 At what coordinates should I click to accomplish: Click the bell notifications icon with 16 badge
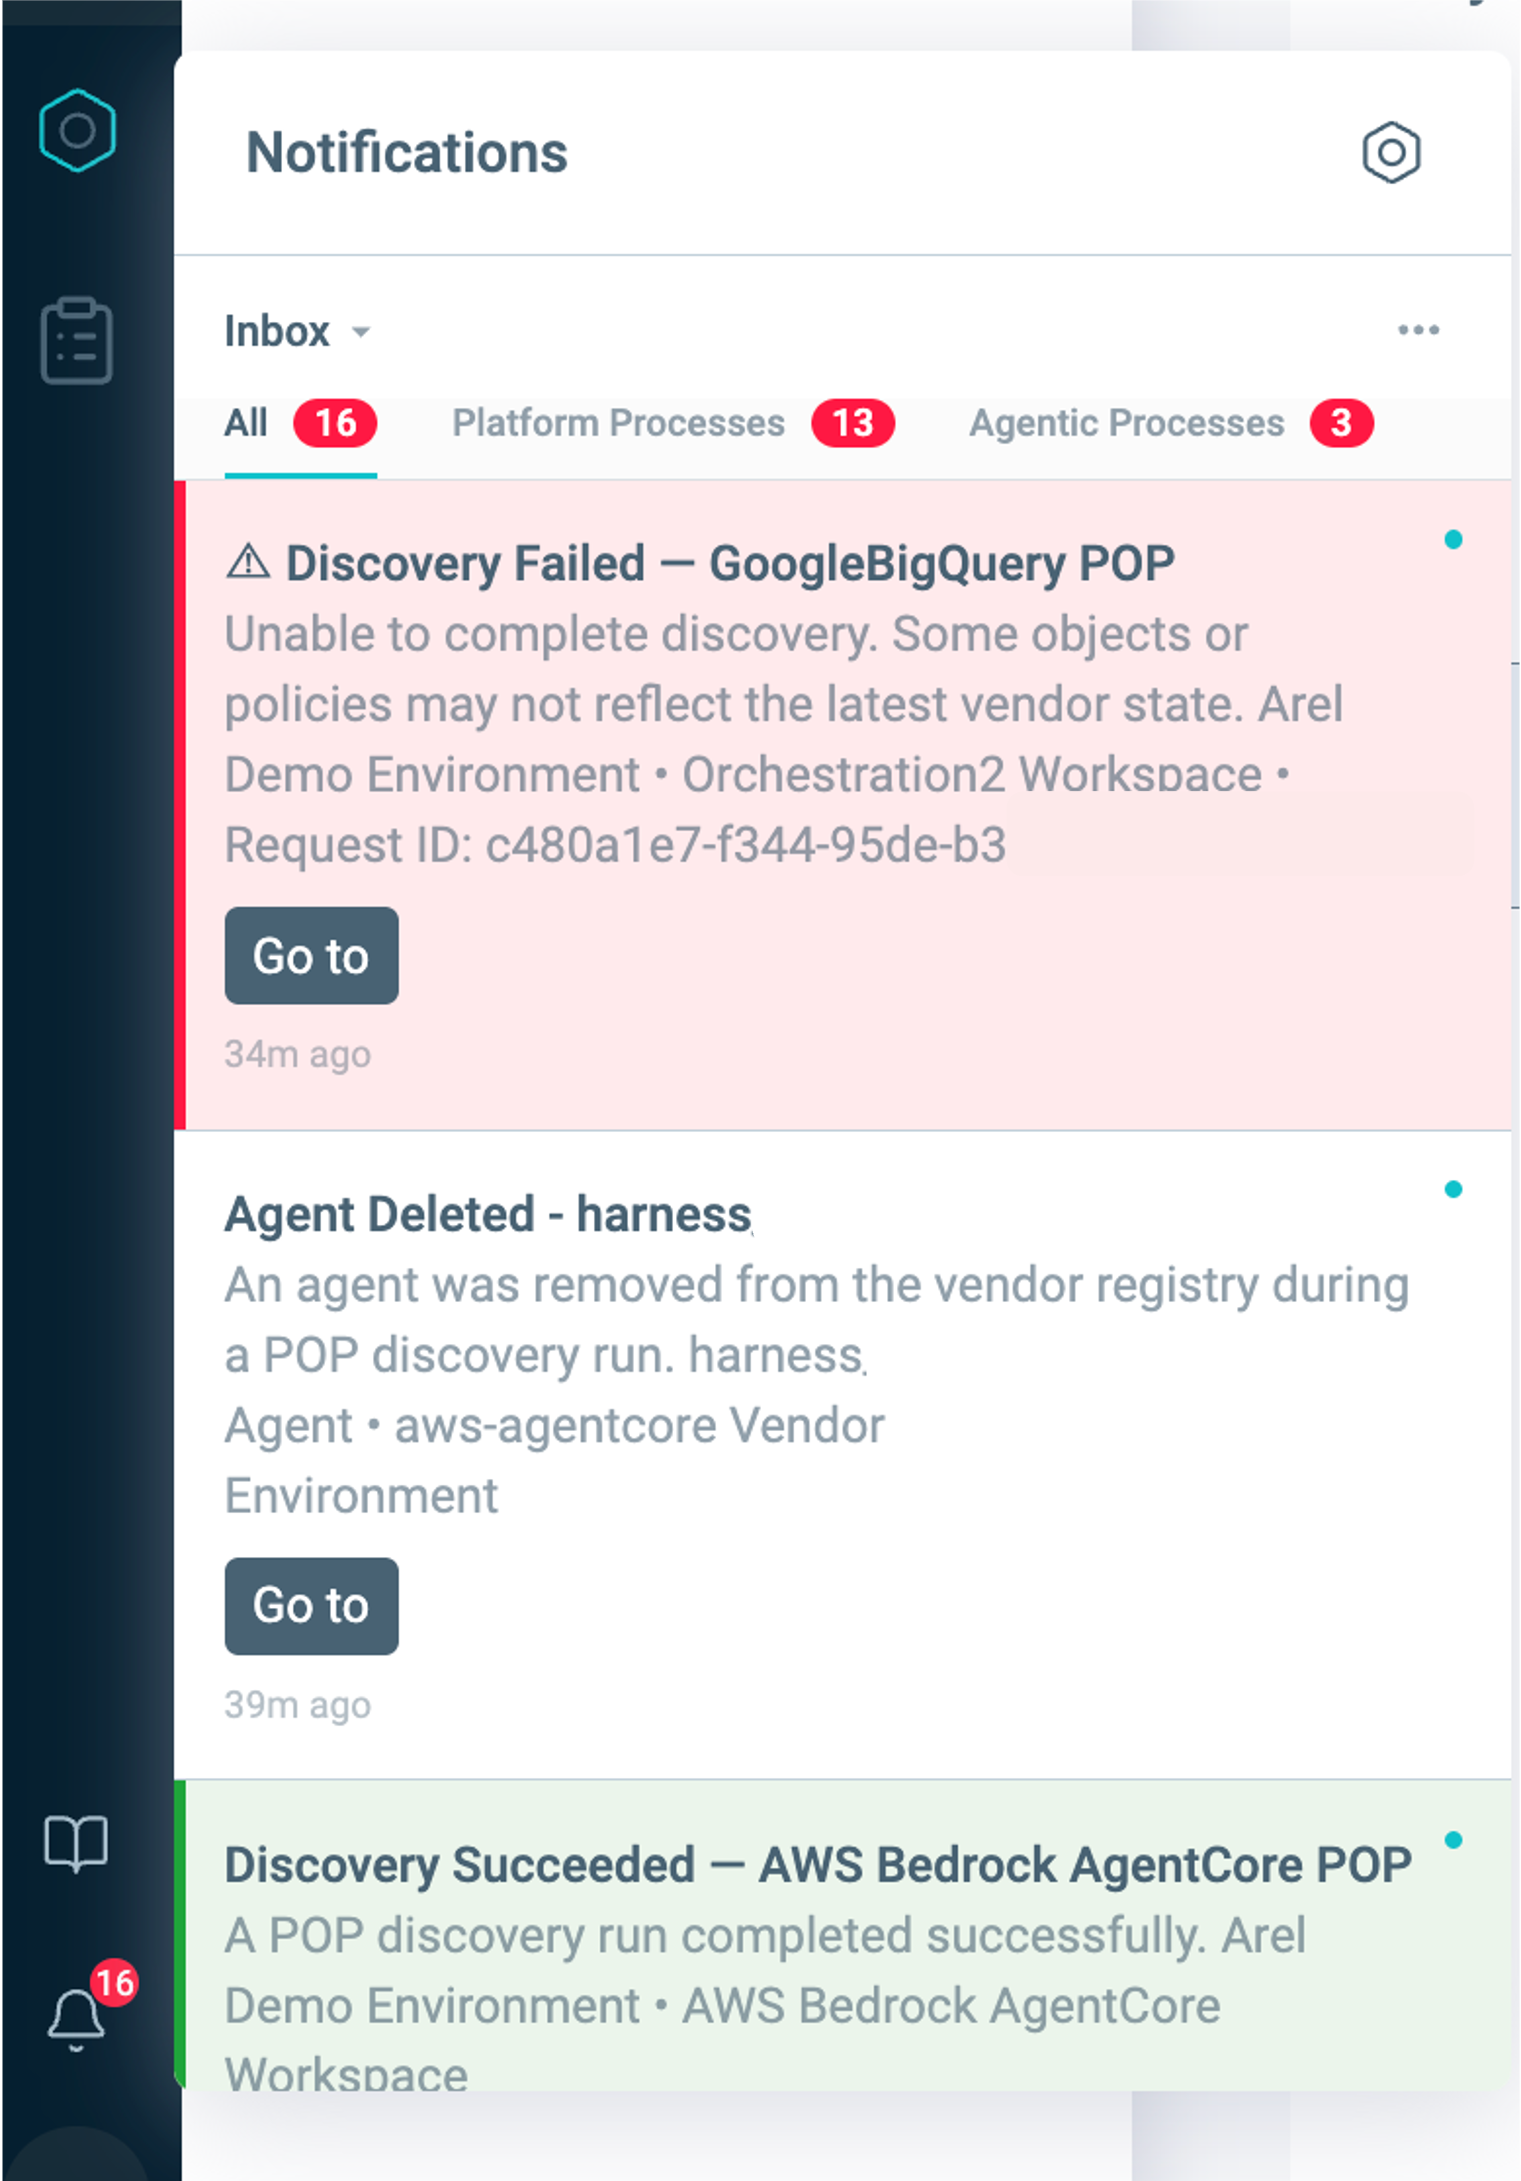click(x=77, y=2018)
